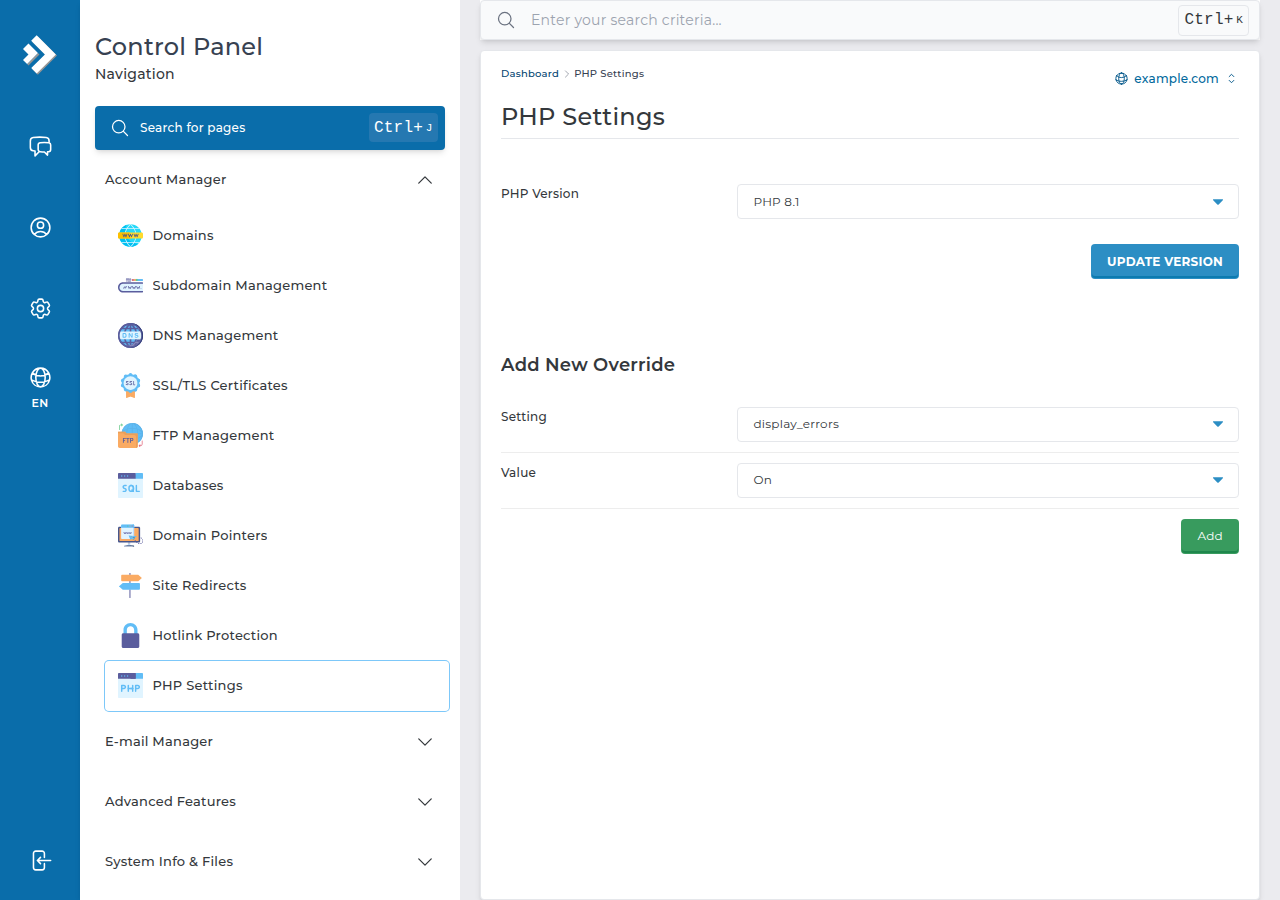Click the SSL/TLS Certificates badge icon
This screenshot has width=1280, height=900.
(130, 386)
